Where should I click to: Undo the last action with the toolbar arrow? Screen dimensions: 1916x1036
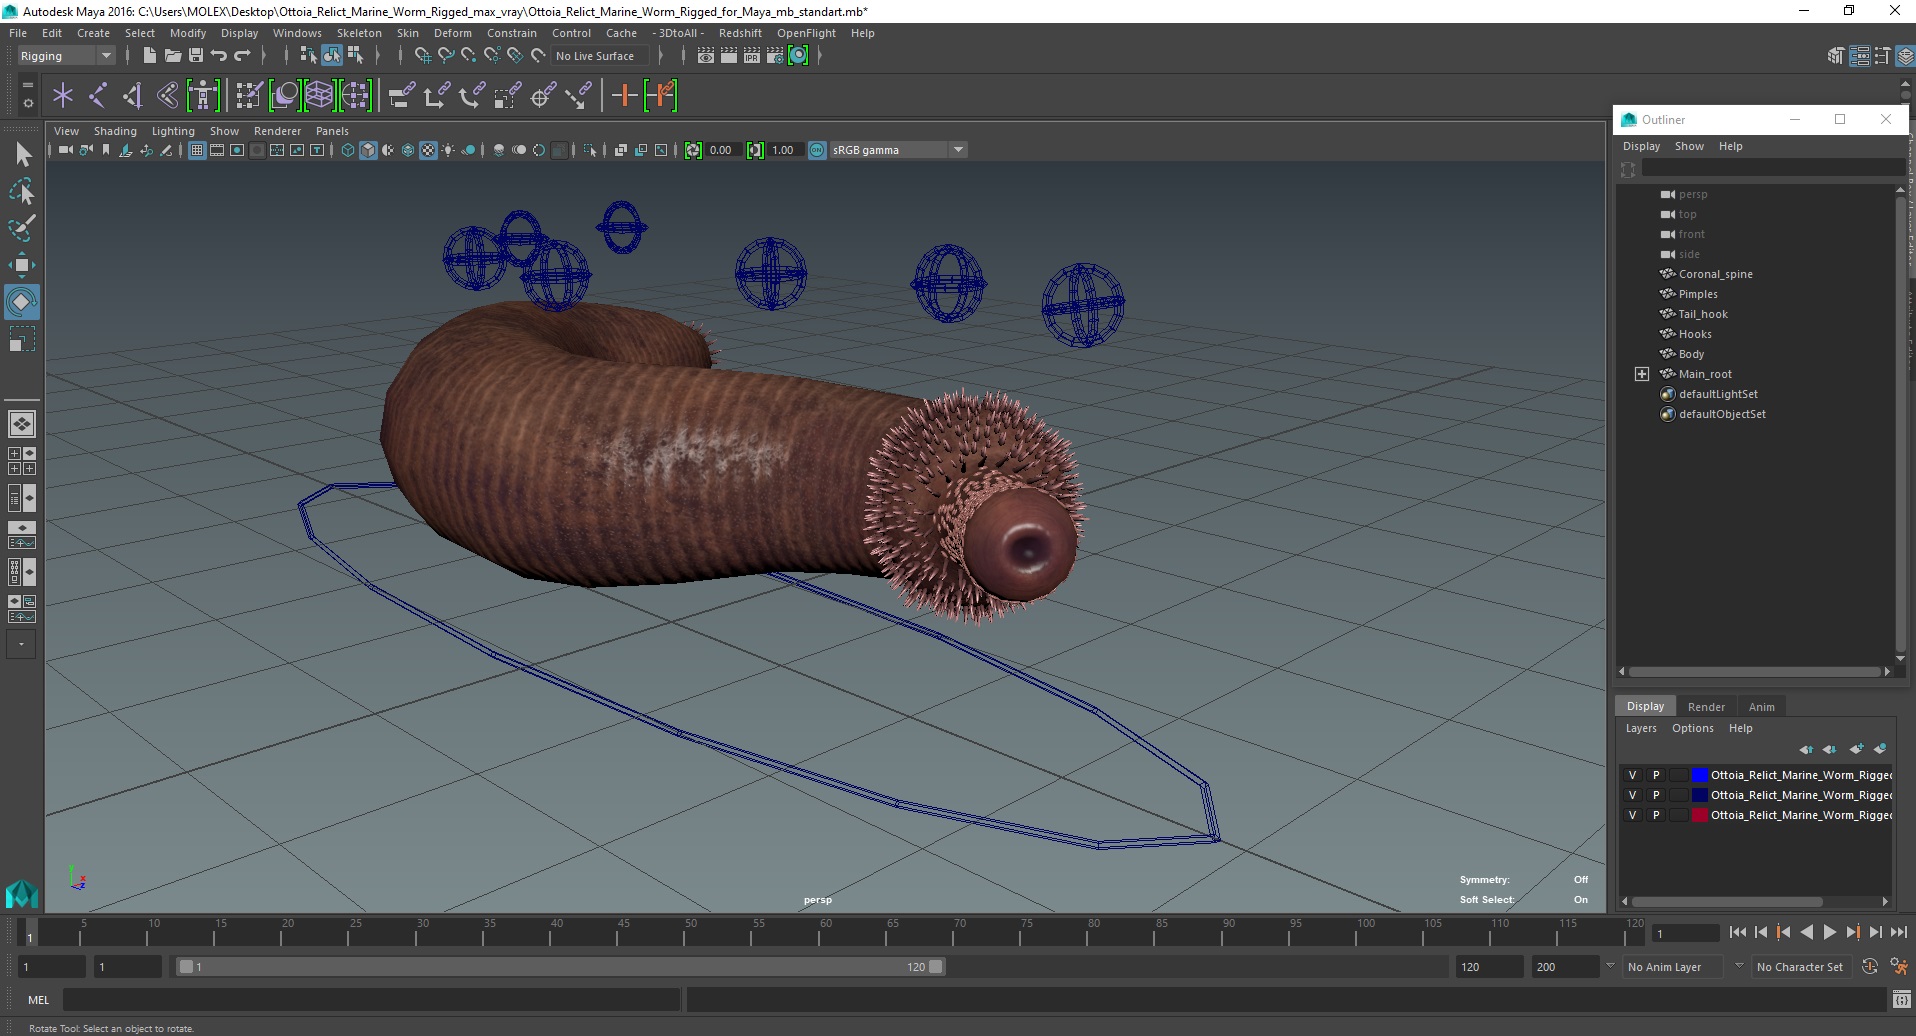[219, 56]
